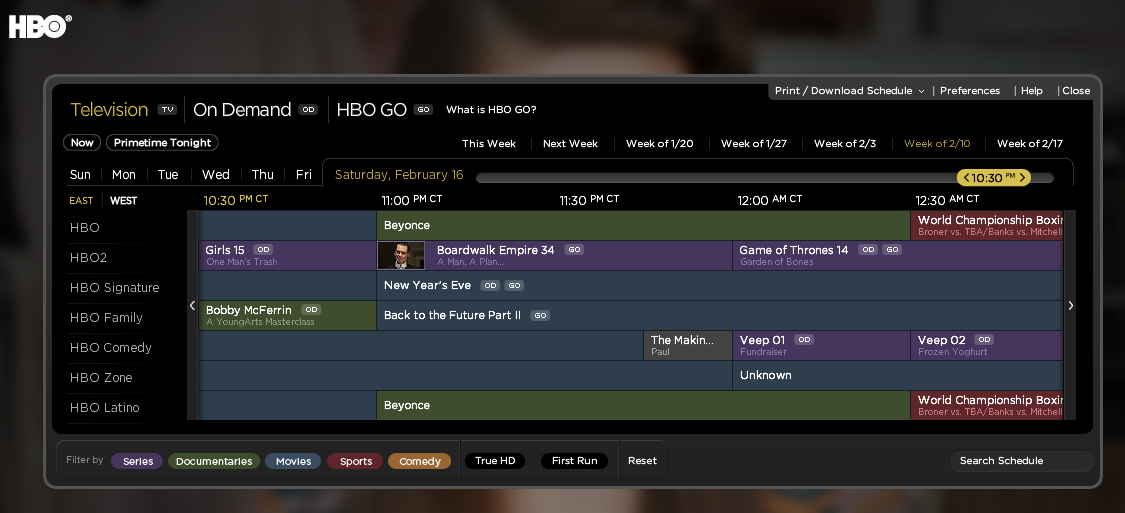Select the HBO Zone channel
The width and height of the screenshot is (1125, 513).
[x=100, y=378]
